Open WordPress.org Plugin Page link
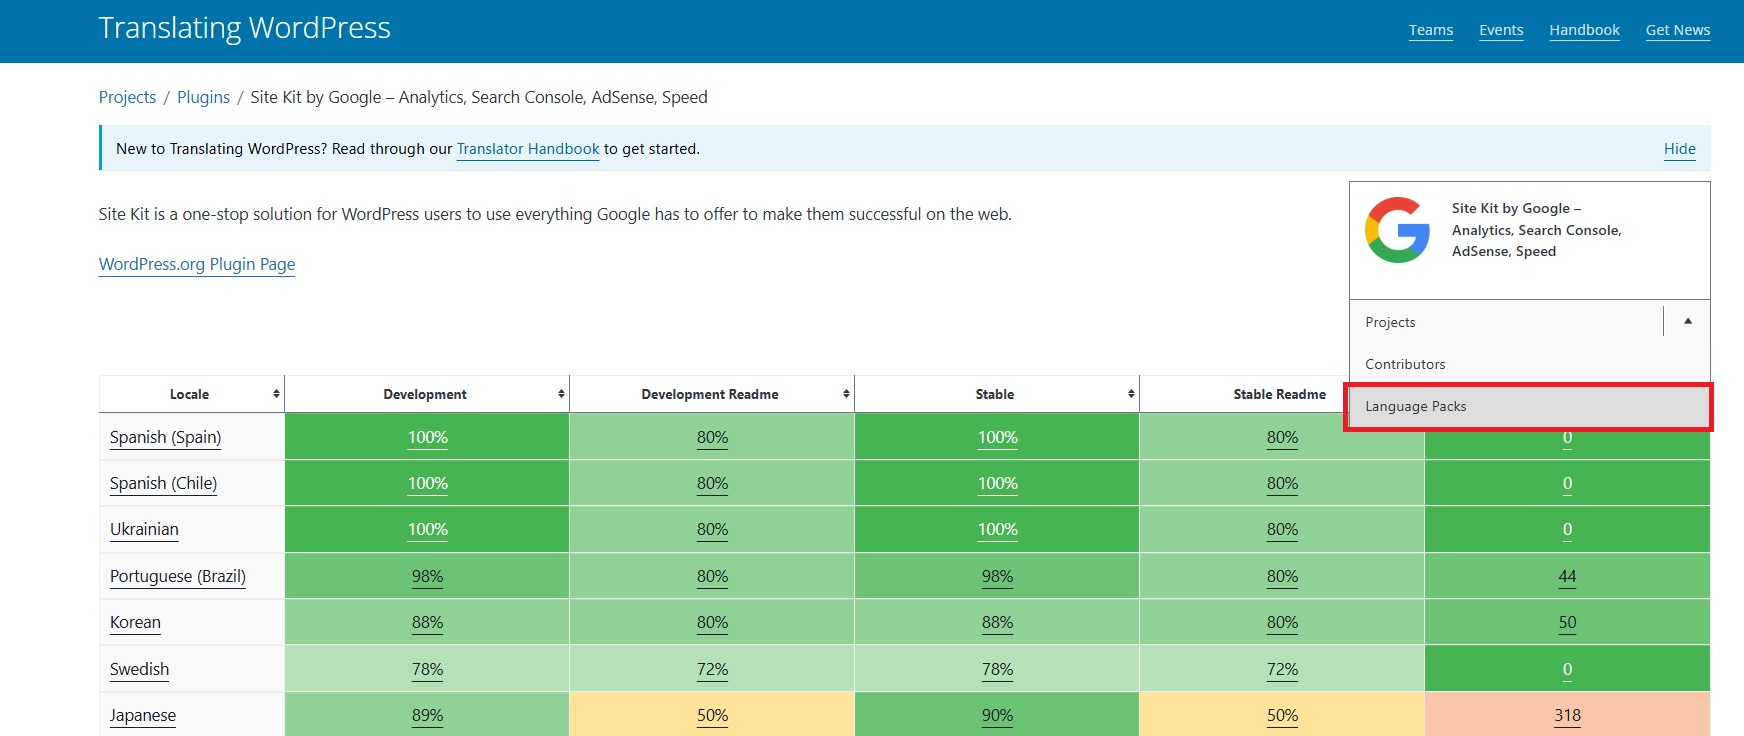1744x736 pixels. click(x=197, y=264)
